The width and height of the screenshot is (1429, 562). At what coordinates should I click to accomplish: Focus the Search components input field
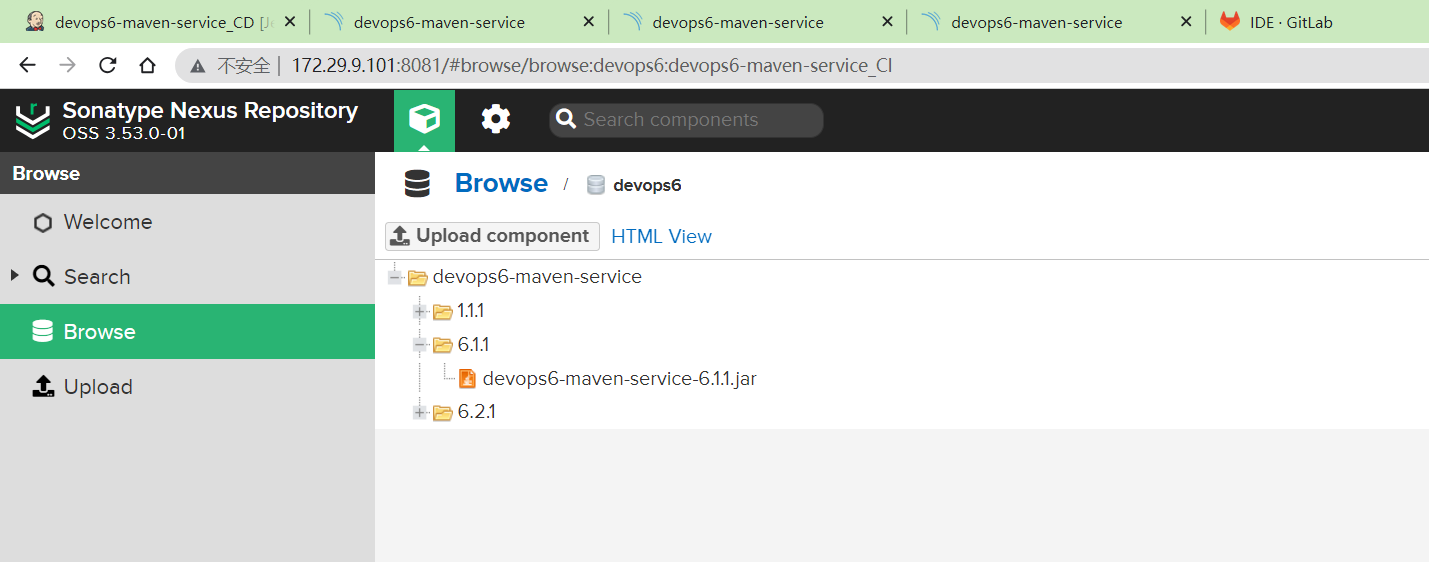(x=686, y=120)
